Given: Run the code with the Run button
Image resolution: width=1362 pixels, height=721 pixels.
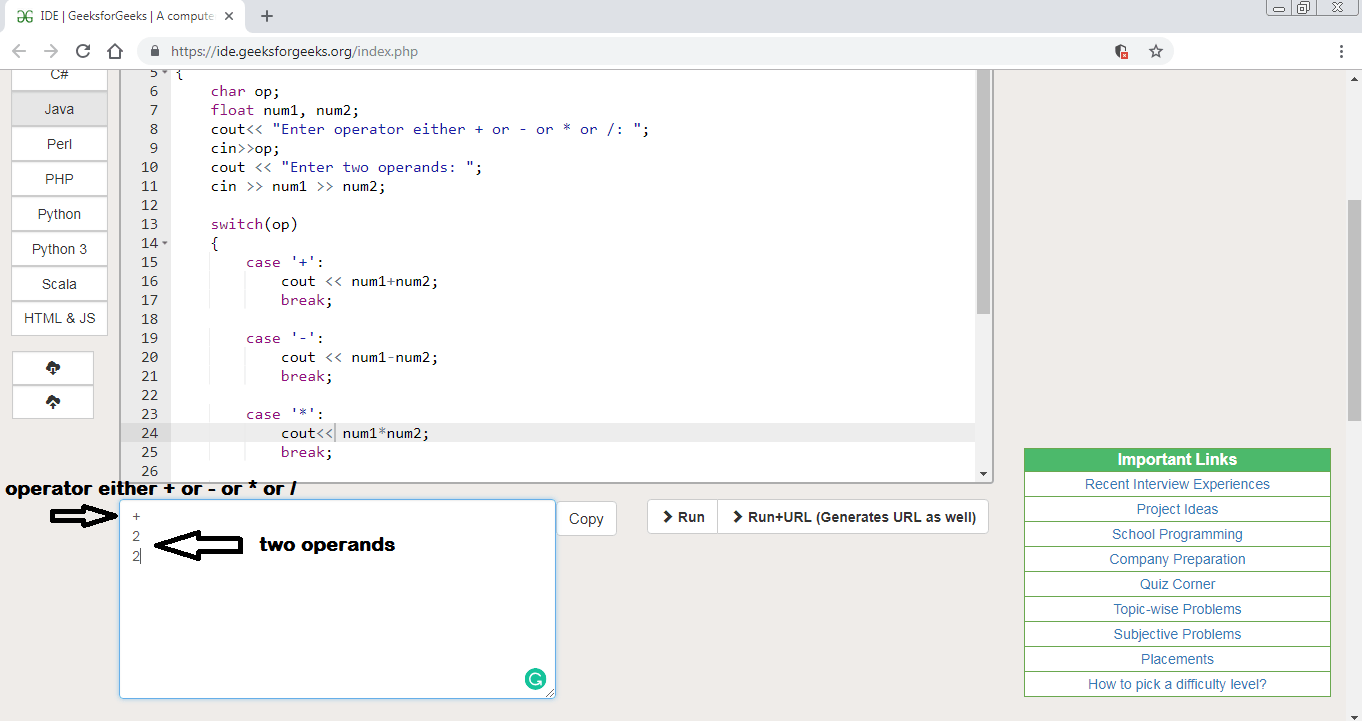Looking at the screenshot, I should click(683, 517).
